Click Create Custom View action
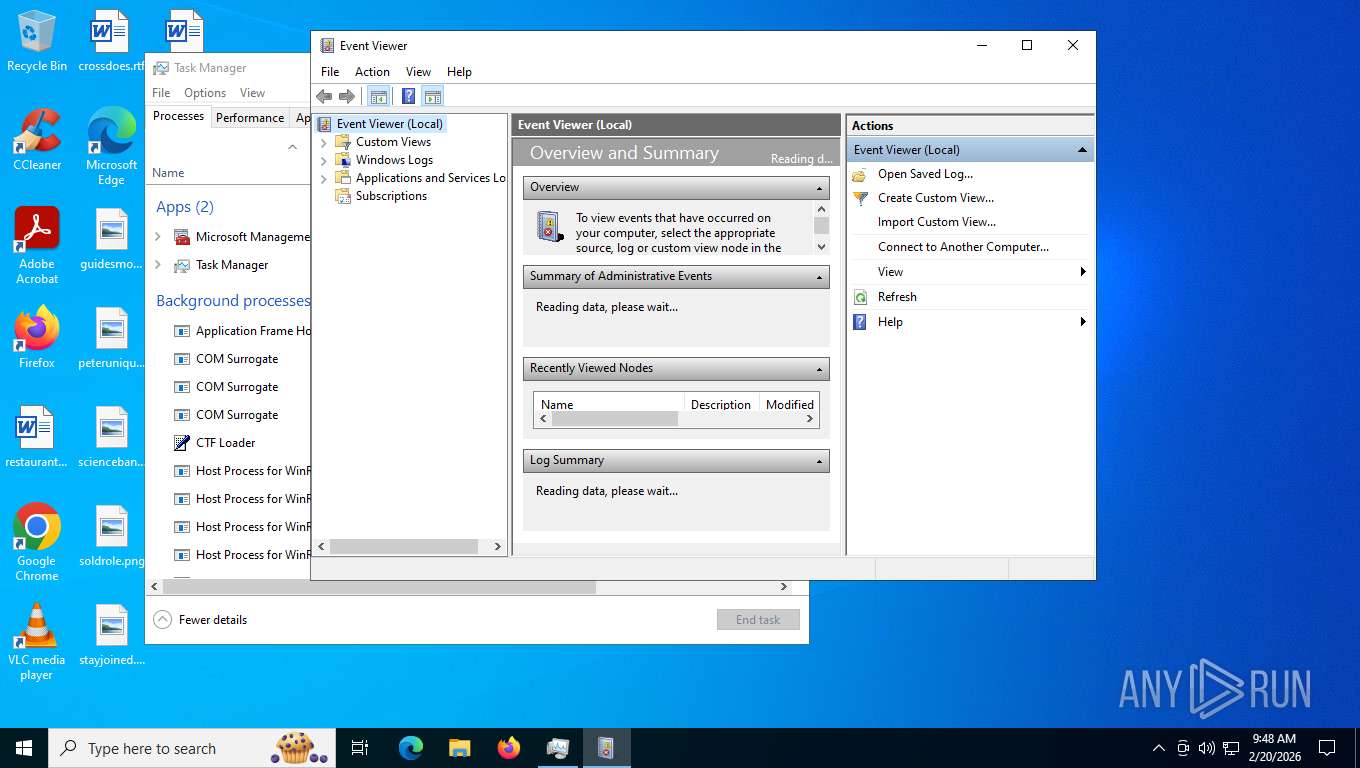This screenshot has width=1360, height=768. pyautogui.click(x=936, y=198)
